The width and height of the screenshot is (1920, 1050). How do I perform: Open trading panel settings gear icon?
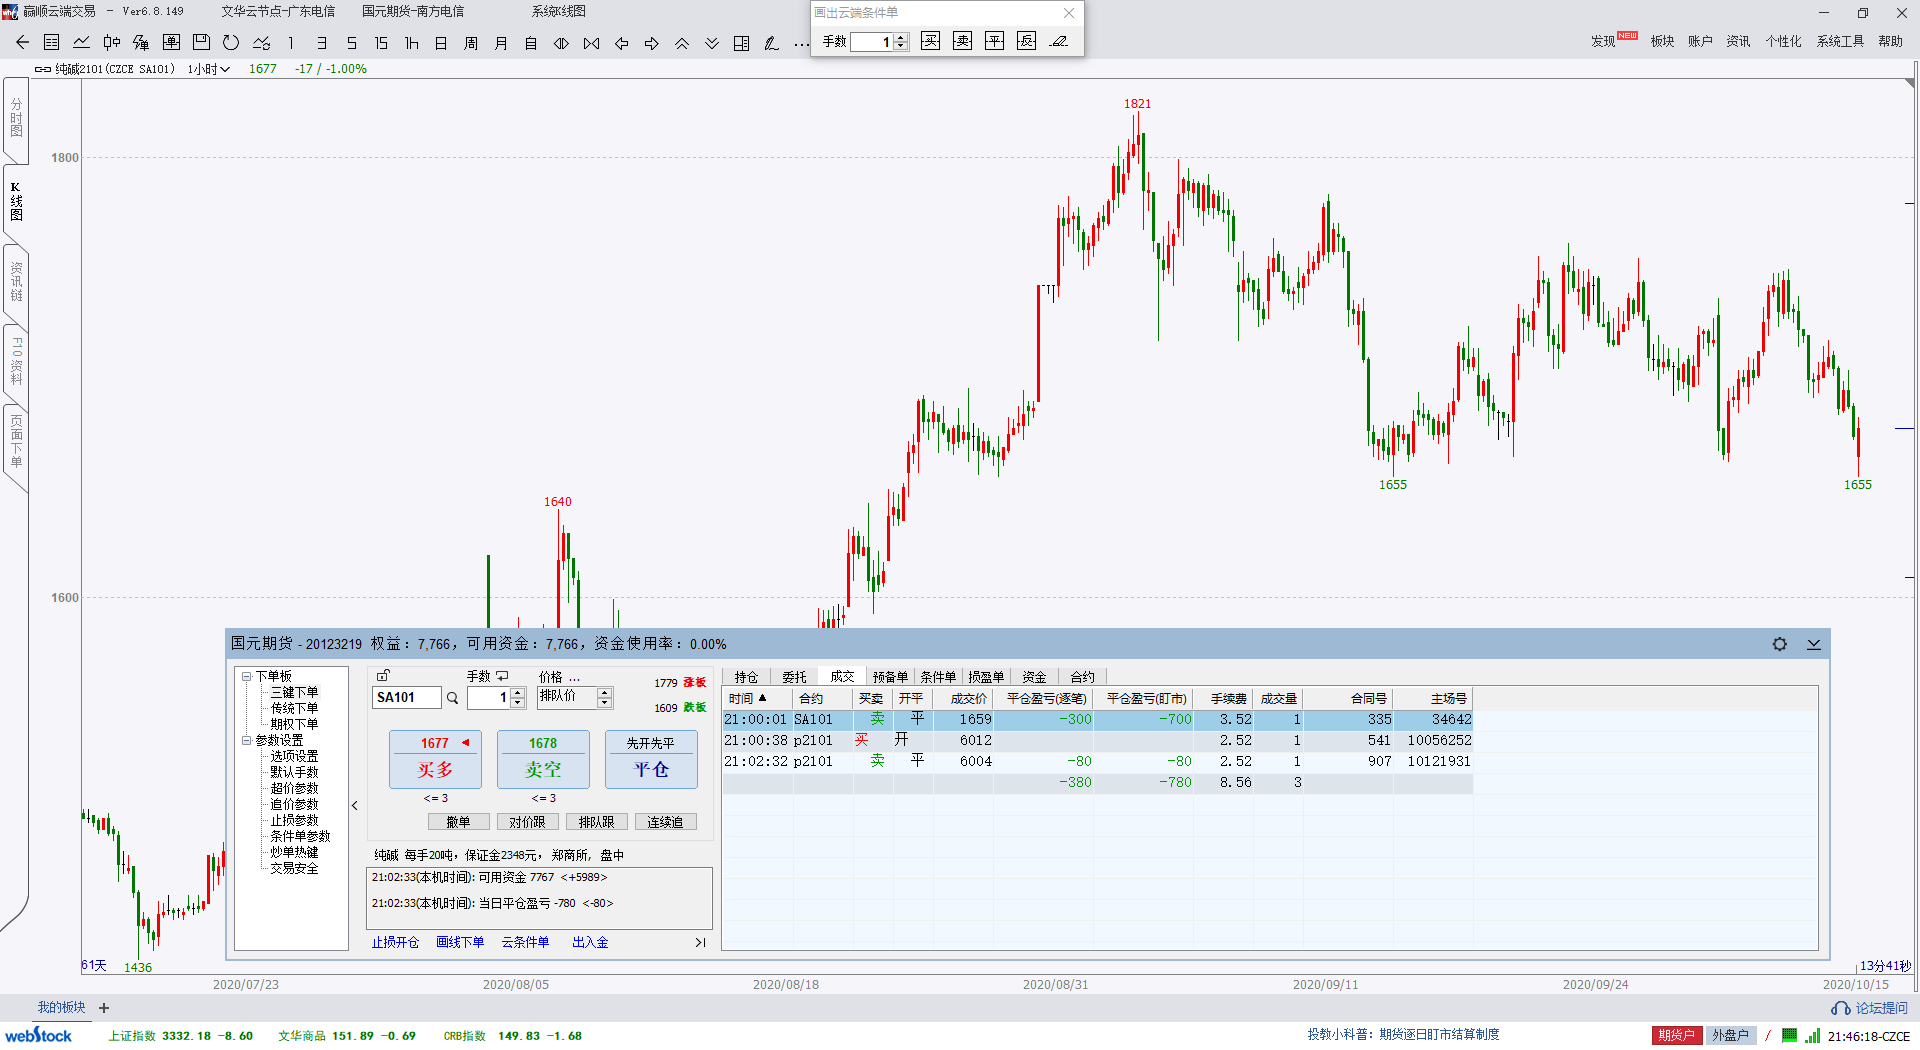pos(1779,644)
